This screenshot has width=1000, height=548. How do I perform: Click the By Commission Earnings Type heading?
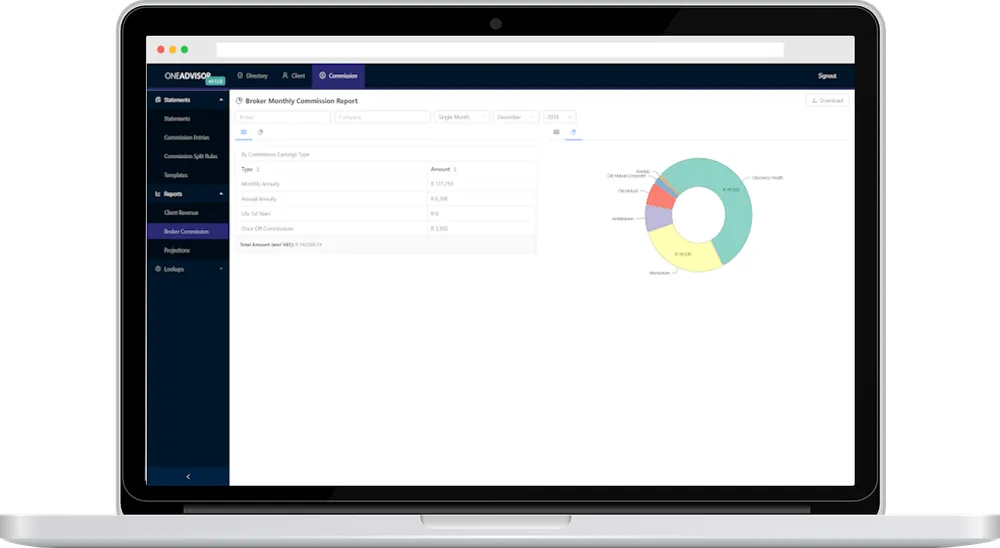(275, 154)
